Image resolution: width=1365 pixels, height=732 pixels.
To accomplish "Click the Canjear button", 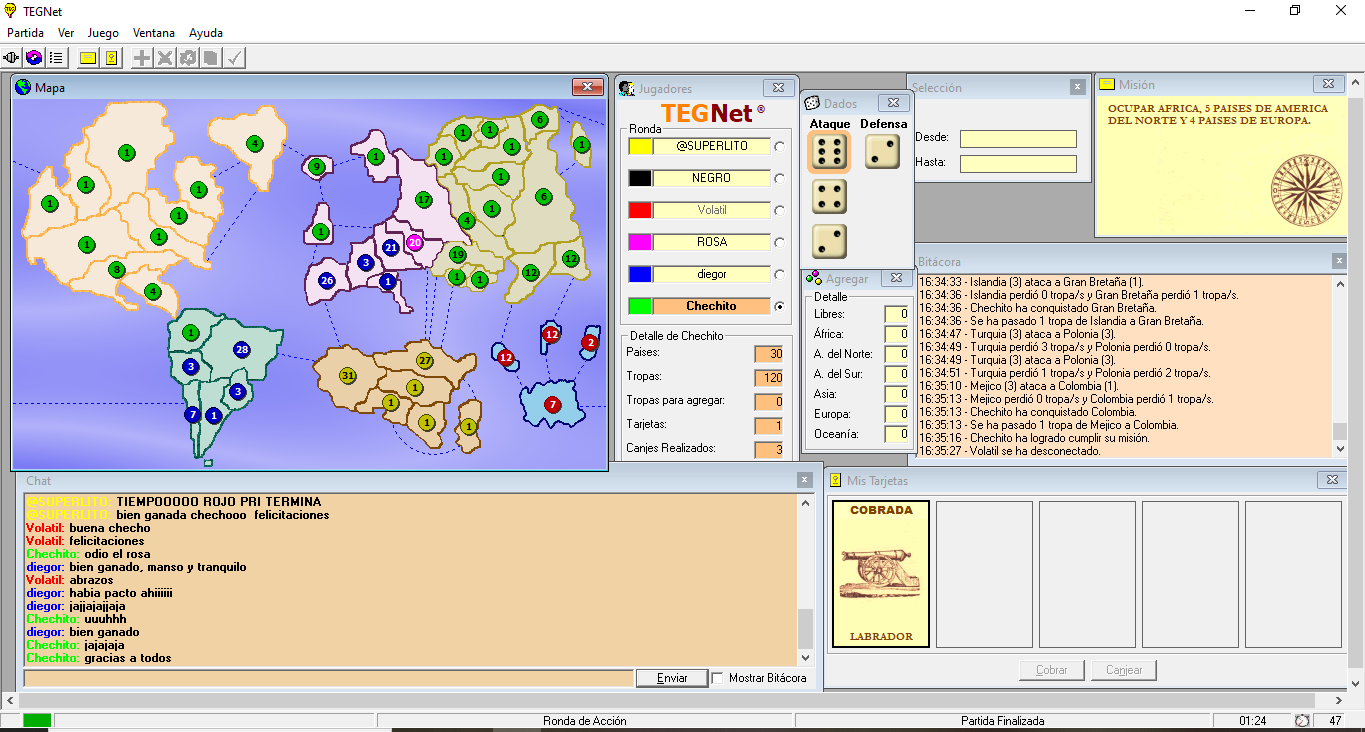I will click(1124, 670).
